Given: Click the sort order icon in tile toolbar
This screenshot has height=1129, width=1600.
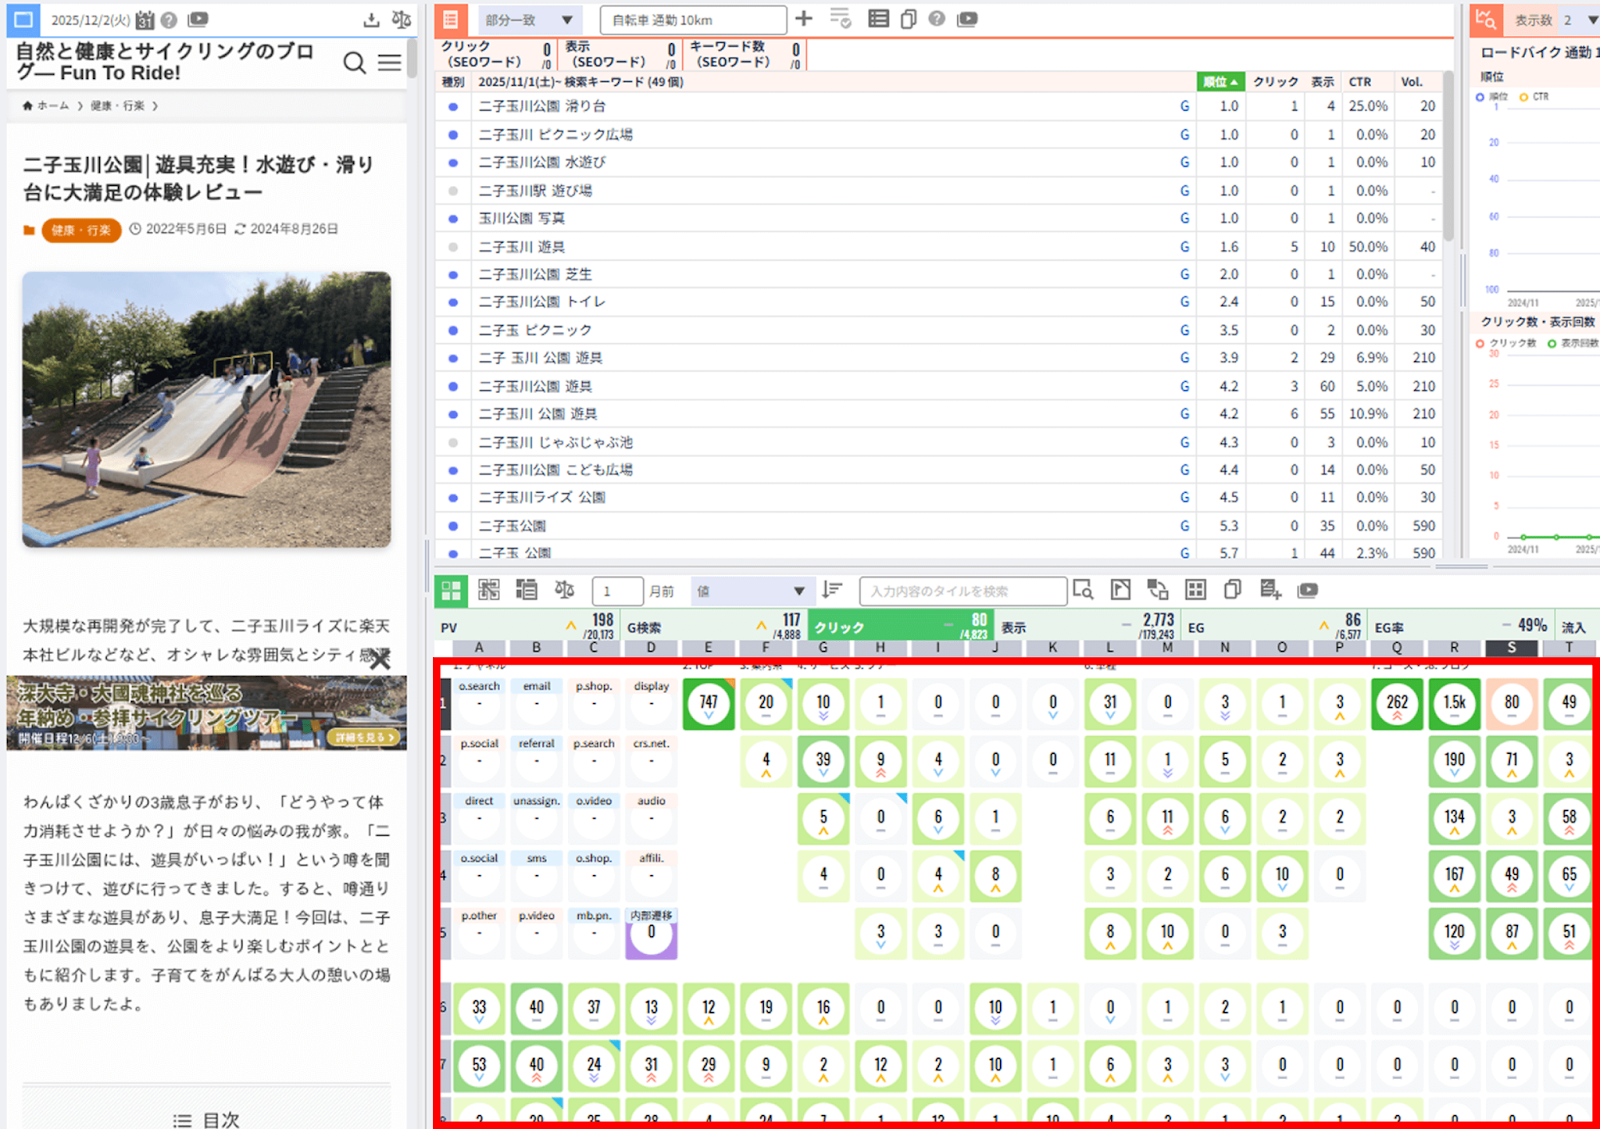Looking at the screenshot, I should tap(832, 590).
